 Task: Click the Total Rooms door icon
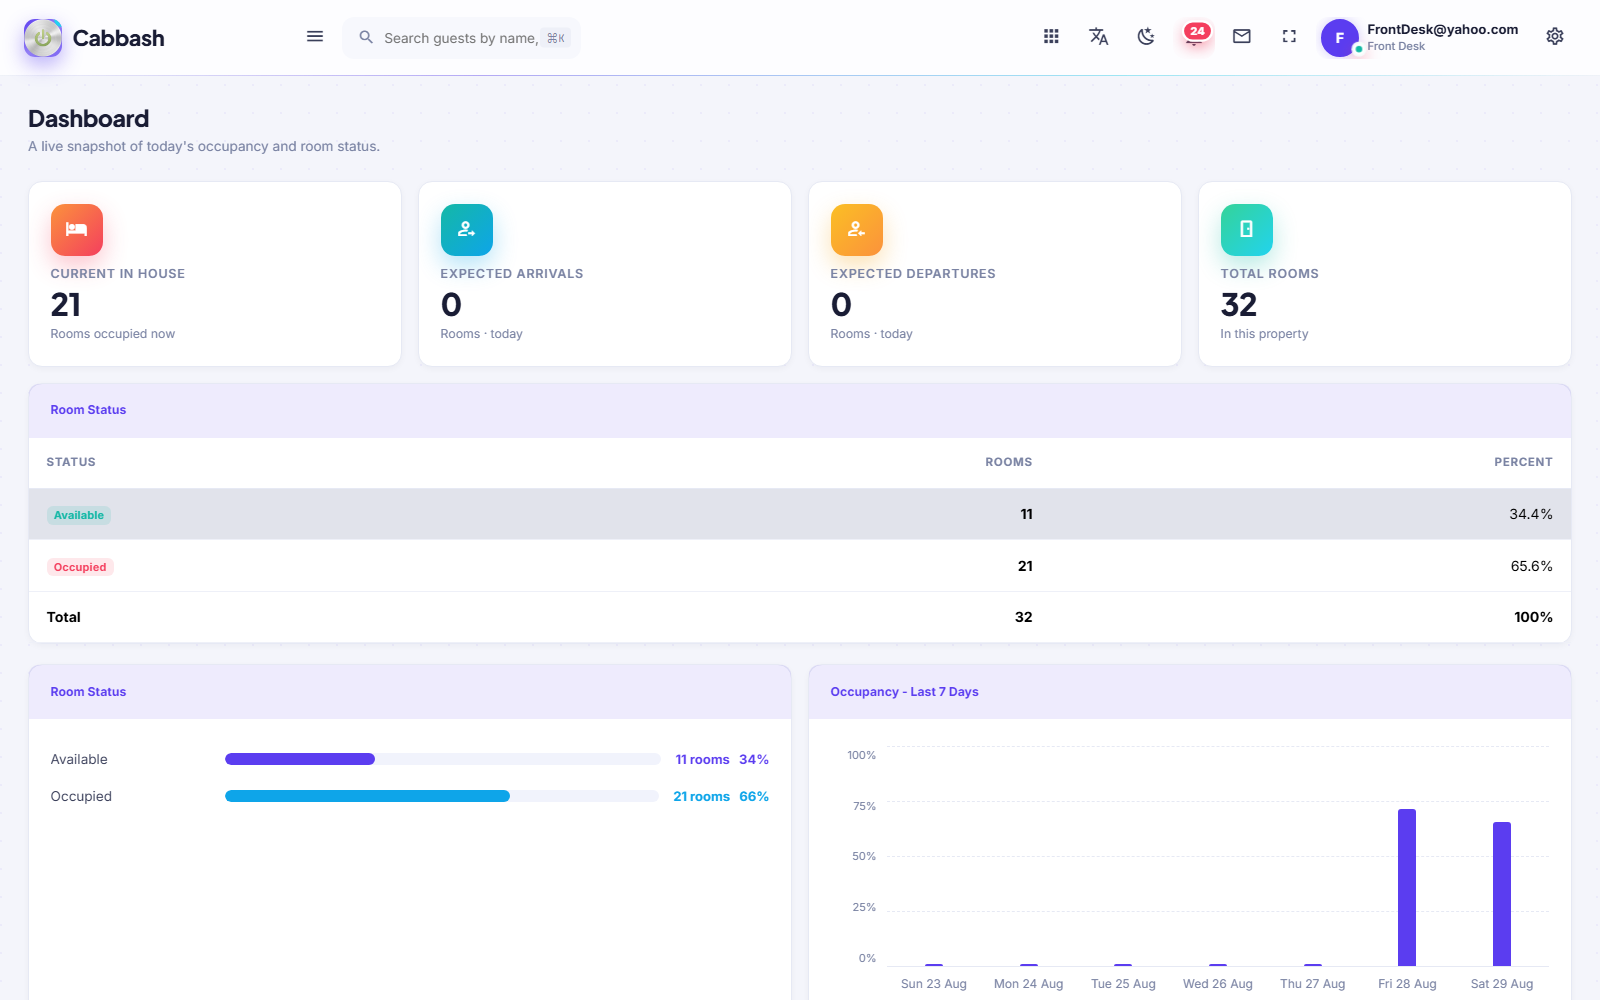tap(1247, 230)
